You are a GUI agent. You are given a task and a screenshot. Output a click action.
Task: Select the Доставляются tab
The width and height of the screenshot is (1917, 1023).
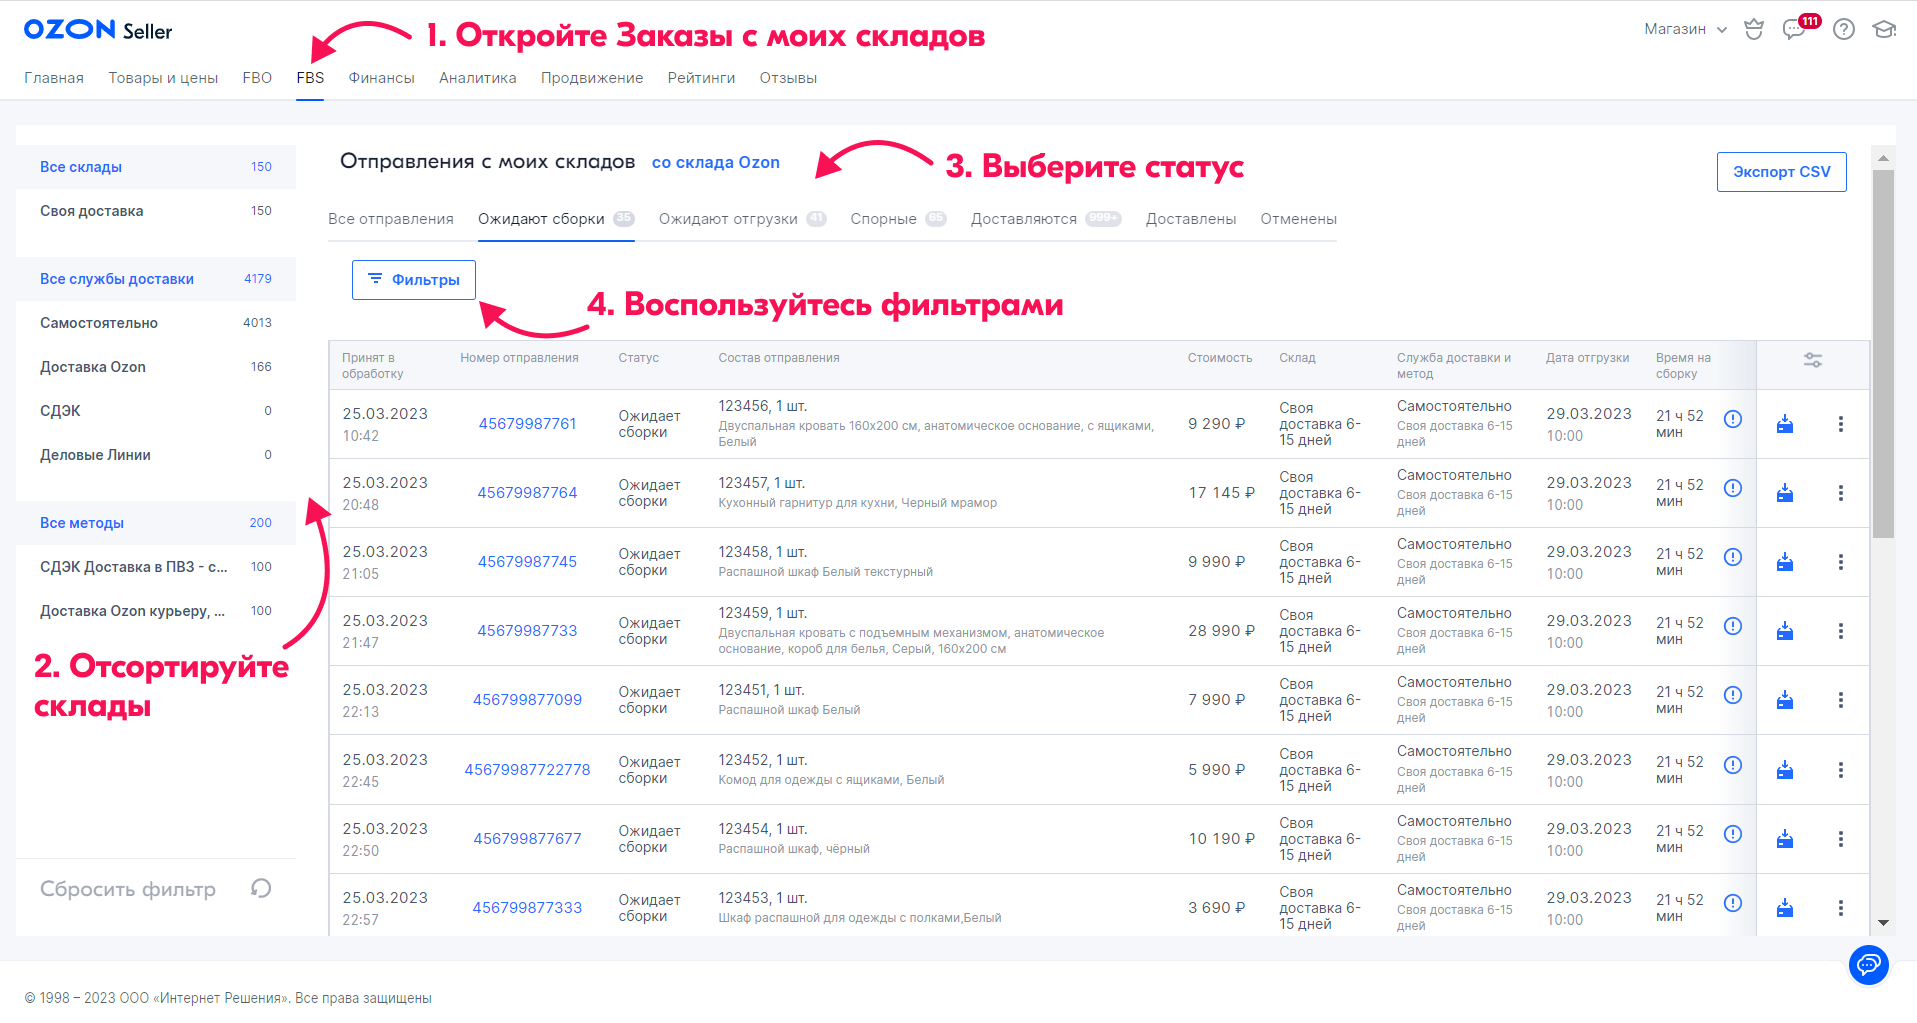click(1024, 219)
